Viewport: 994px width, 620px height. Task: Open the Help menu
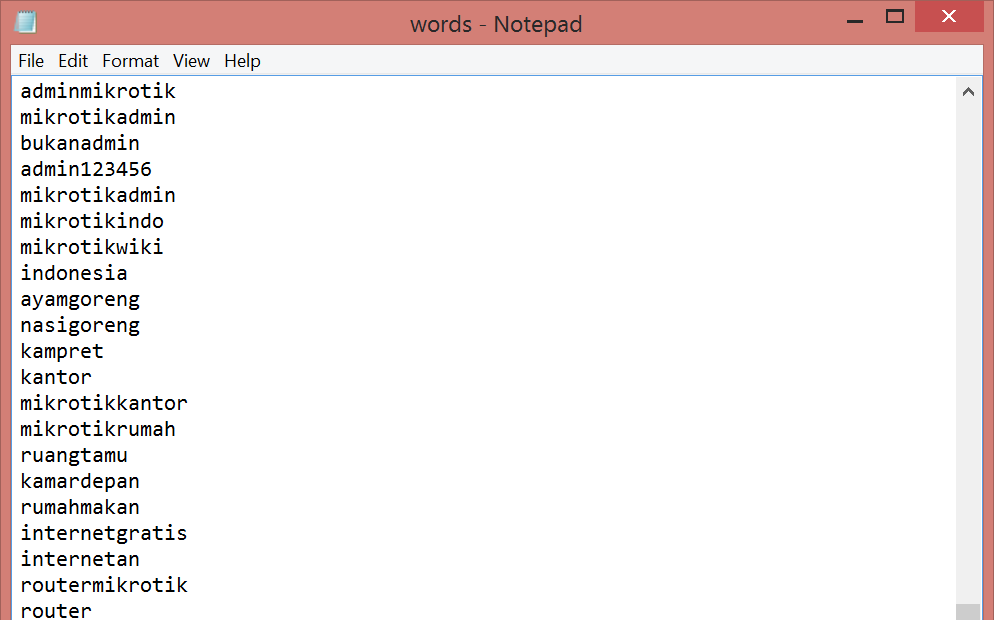pos(242,61)
